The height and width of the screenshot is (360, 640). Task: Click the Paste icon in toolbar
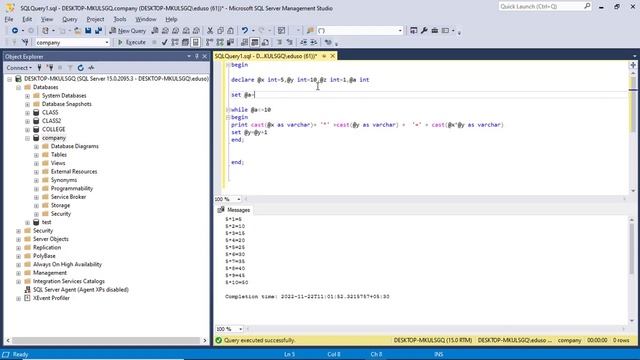[x=231, y=31]
